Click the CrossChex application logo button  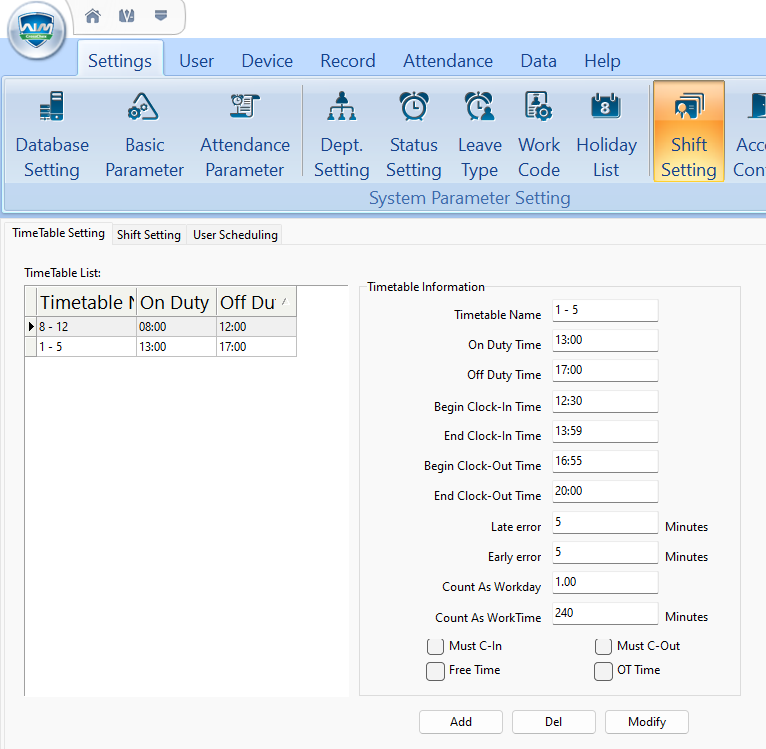tap(37, 30)
